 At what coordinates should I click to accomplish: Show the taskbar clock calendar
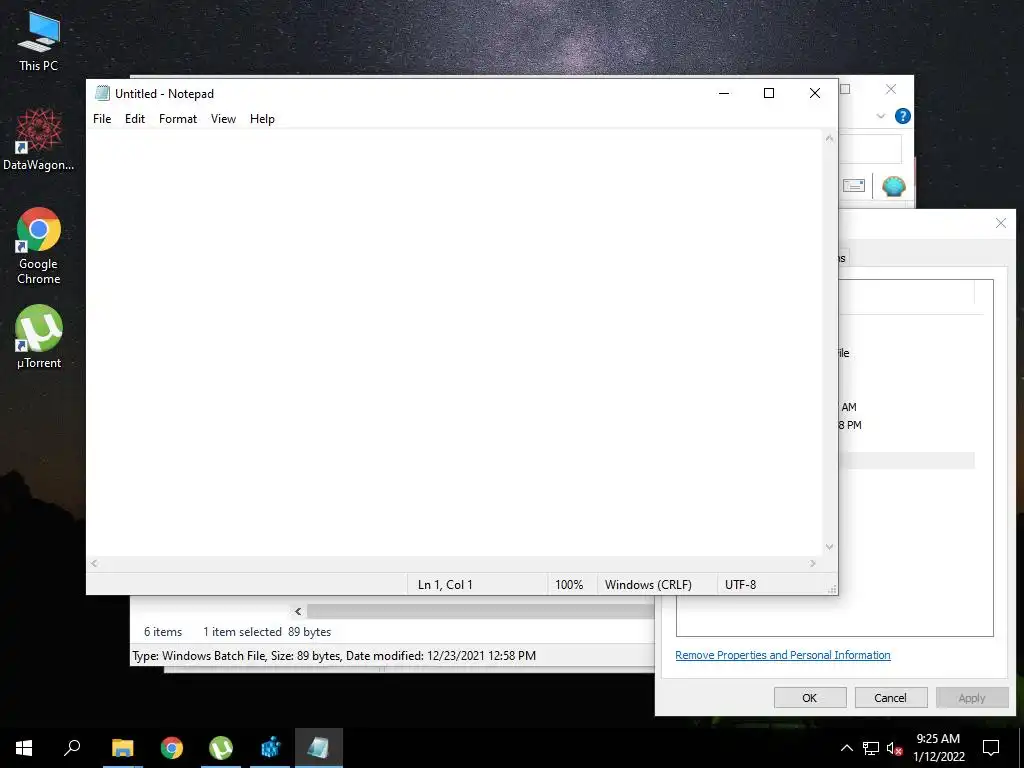pyautogui.click(x=938, y=748)
